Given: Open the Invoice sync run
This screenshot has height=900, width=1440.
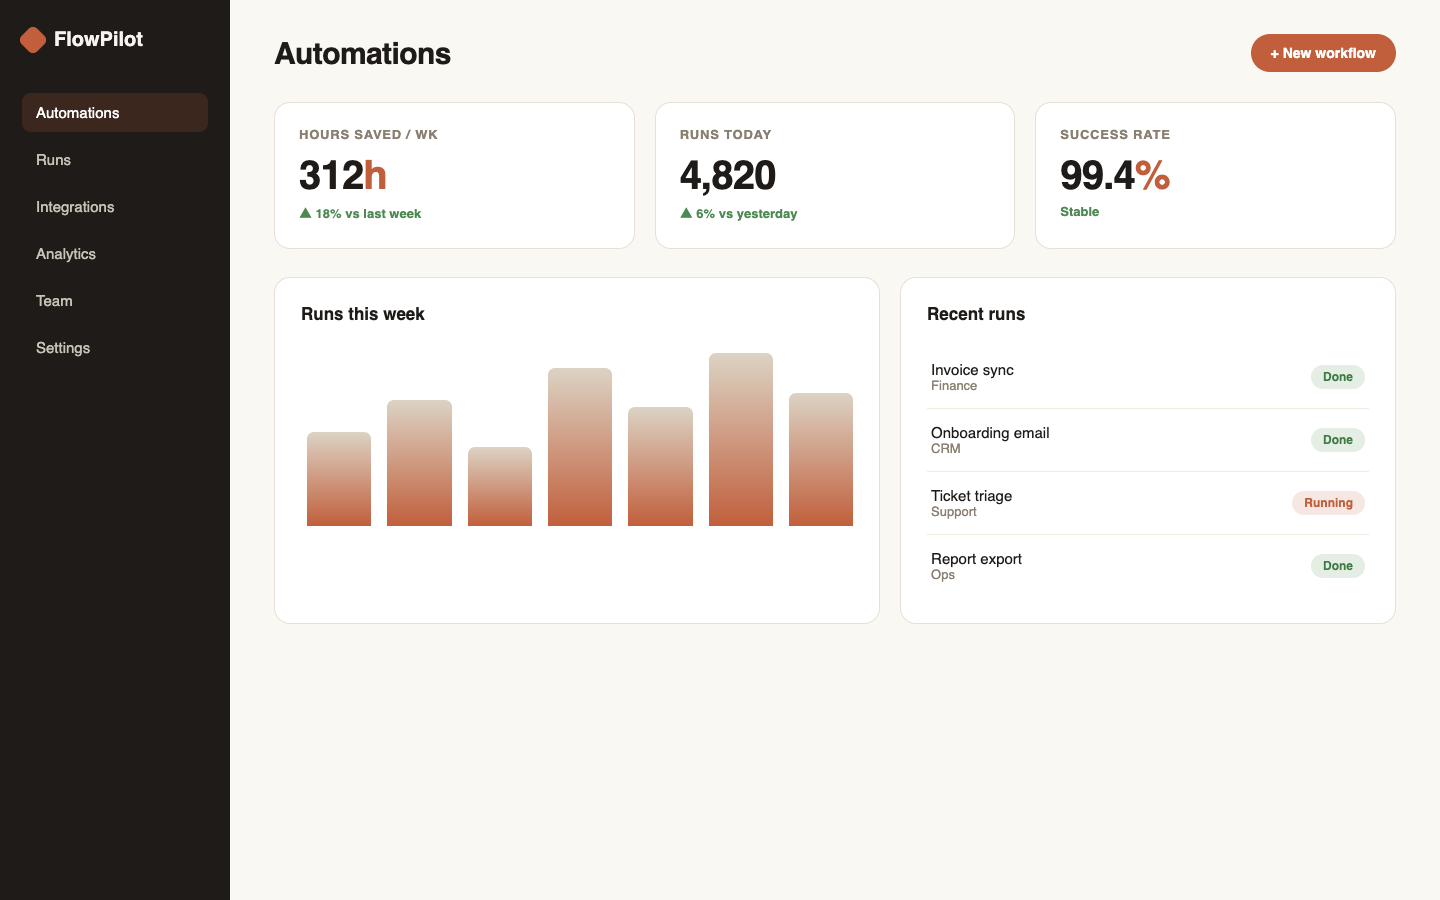Looking at the screenshot, I should [1148, 377].
